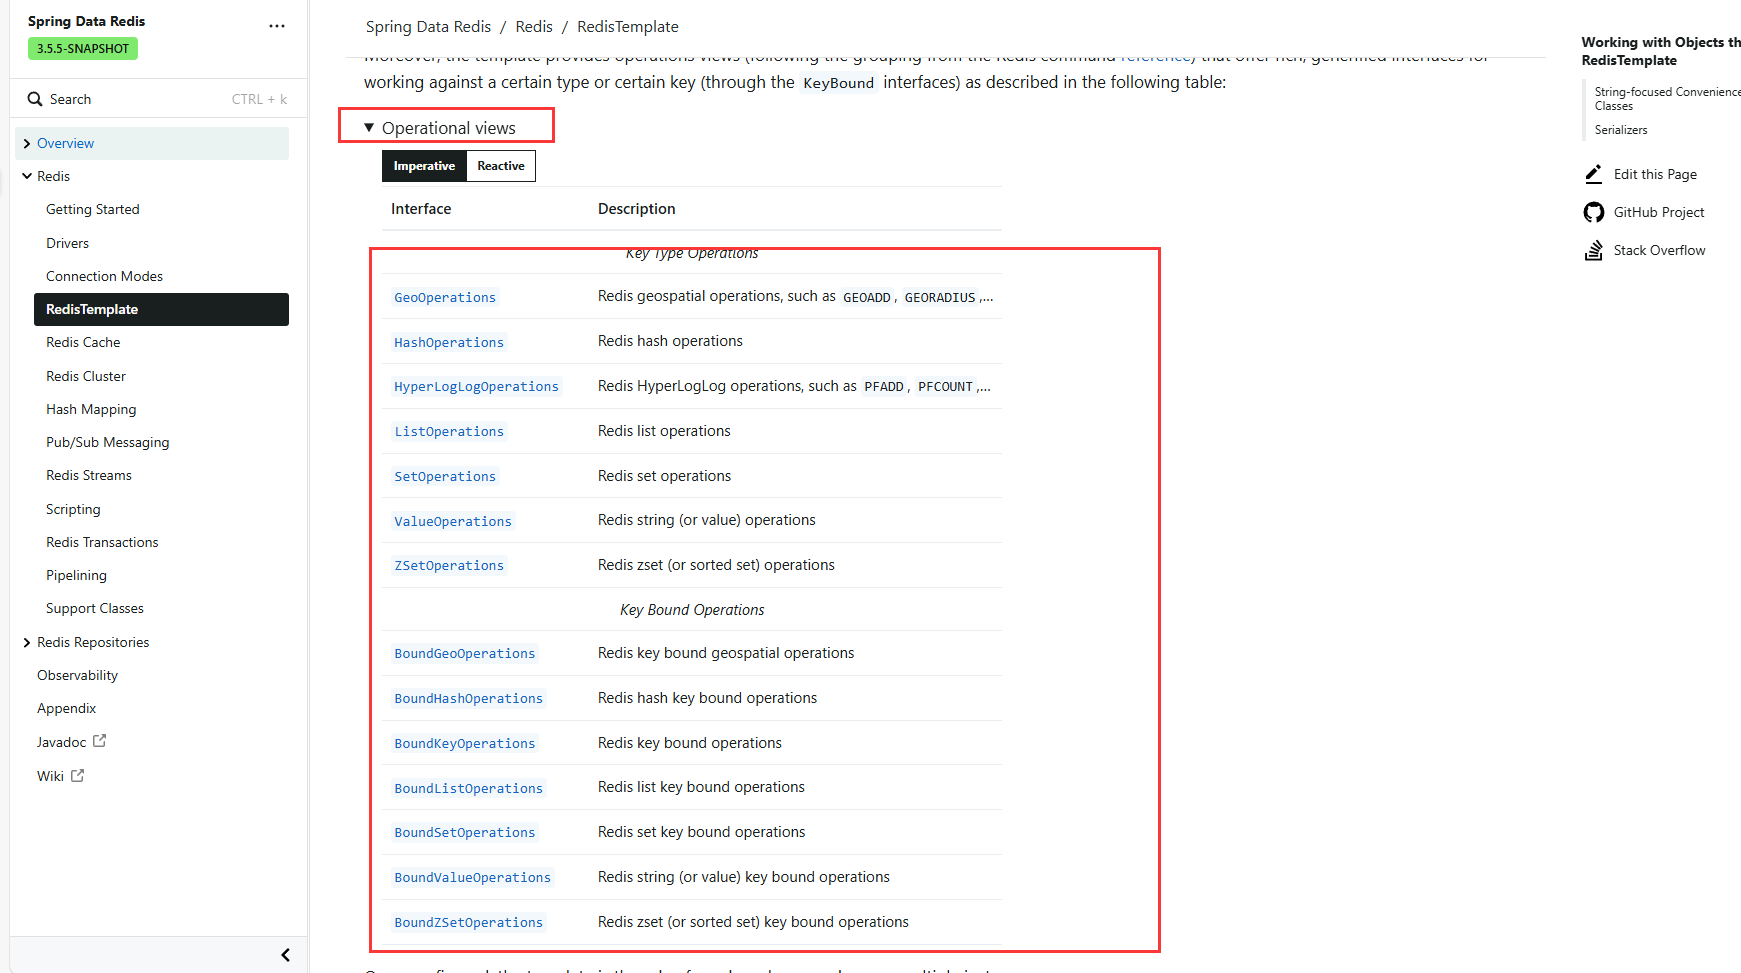
Task: Open the three-dots menu beside Spring Data Redis
Action: [277, 26]
